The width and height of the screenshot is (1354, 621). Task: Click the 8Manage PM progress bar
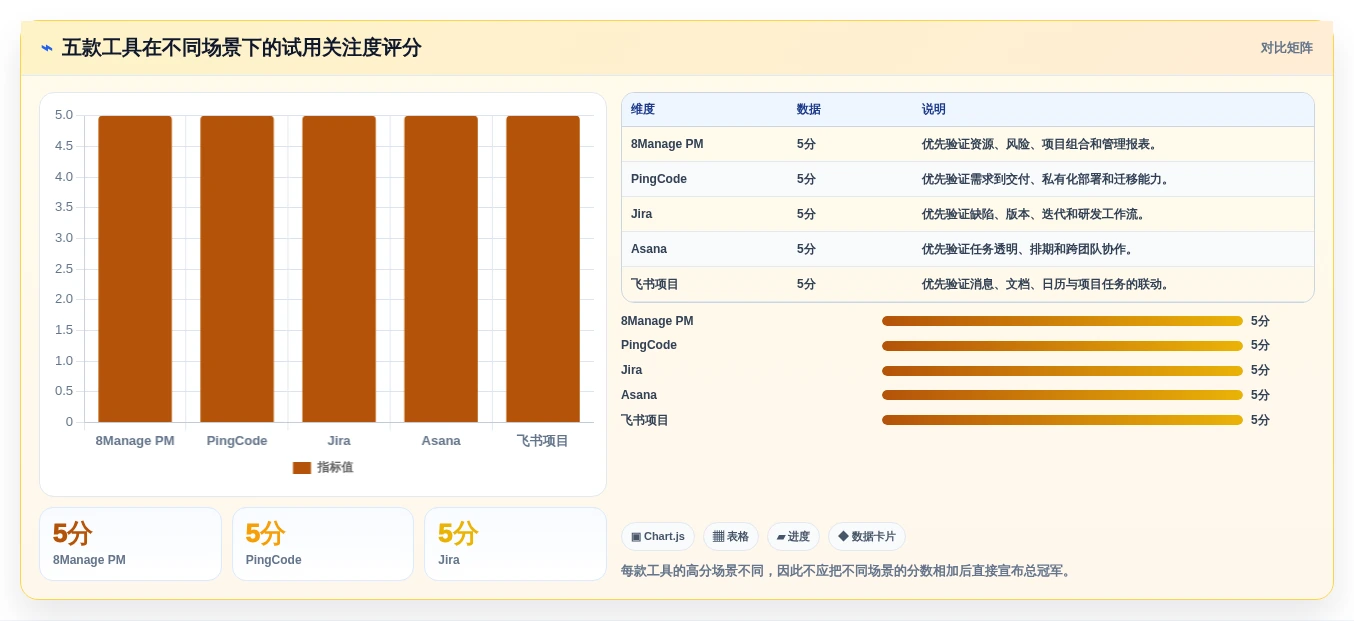click(1062, 321)
